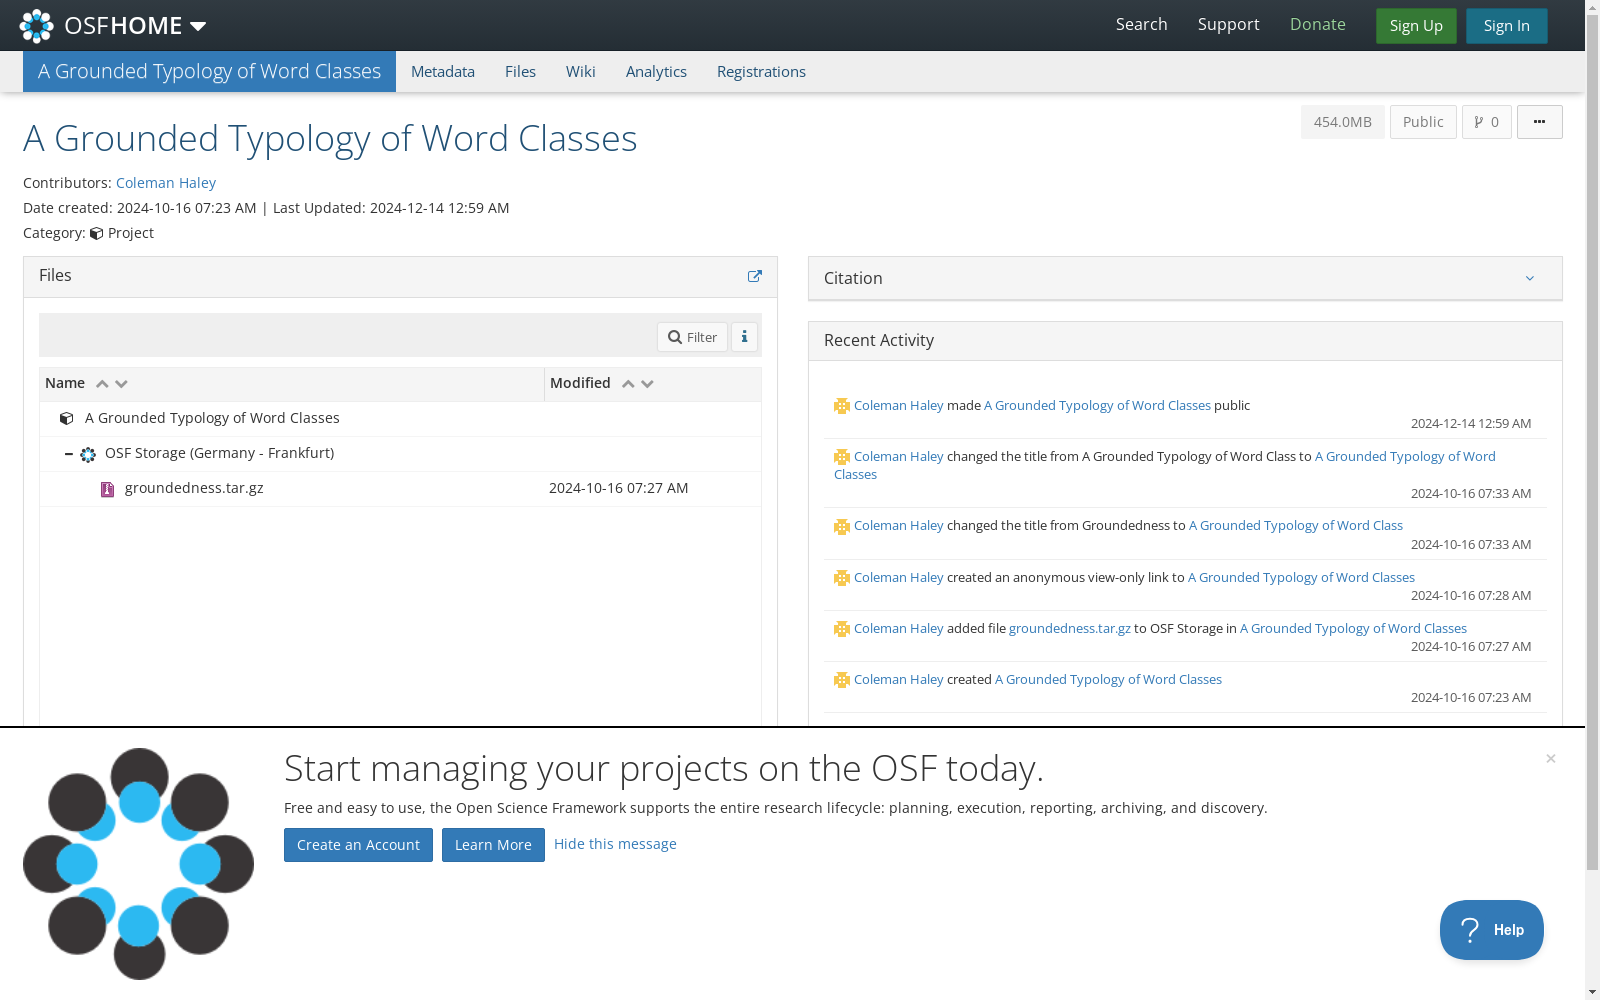The width and height of the screenshot is (1600, 1000).
Task: Click the Learn More button
Action: coord(493,845)
